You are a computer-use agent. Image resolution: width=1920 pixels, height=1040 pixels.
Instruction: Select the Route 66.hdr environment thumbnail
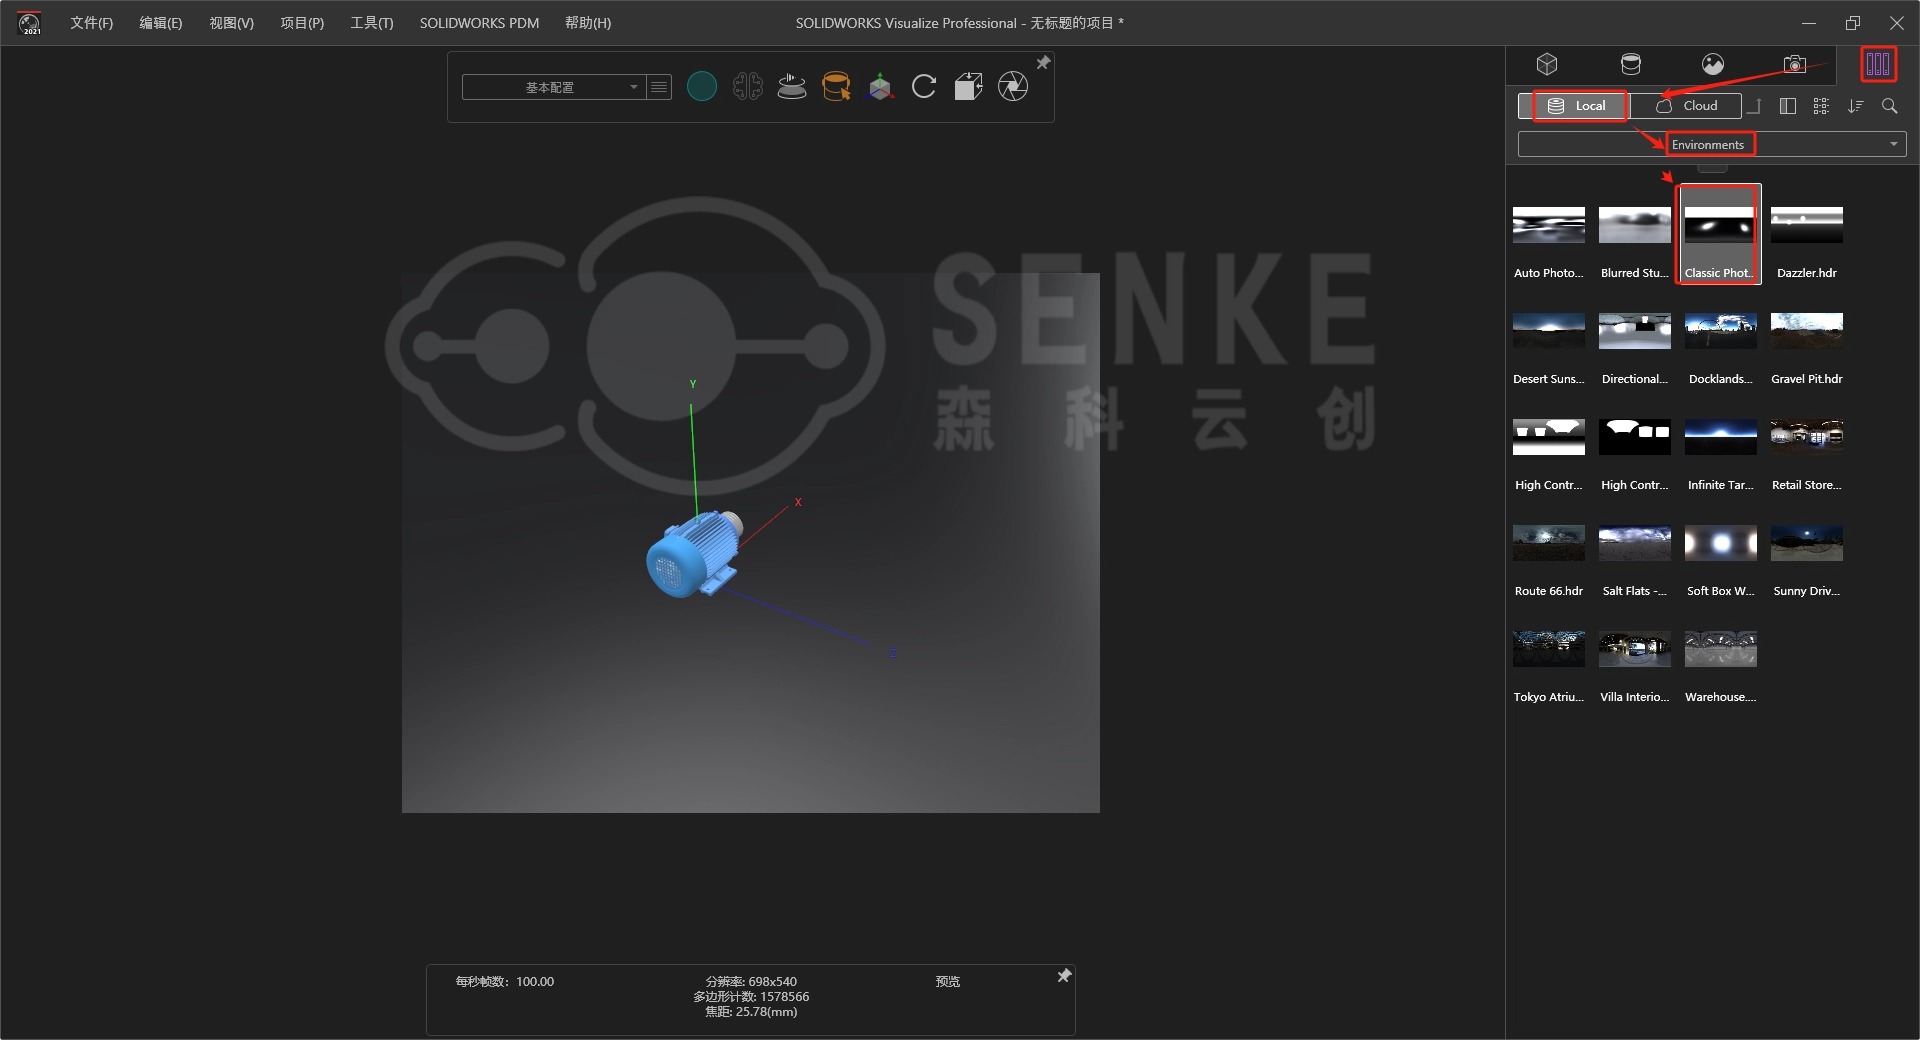coord(1548,543)
